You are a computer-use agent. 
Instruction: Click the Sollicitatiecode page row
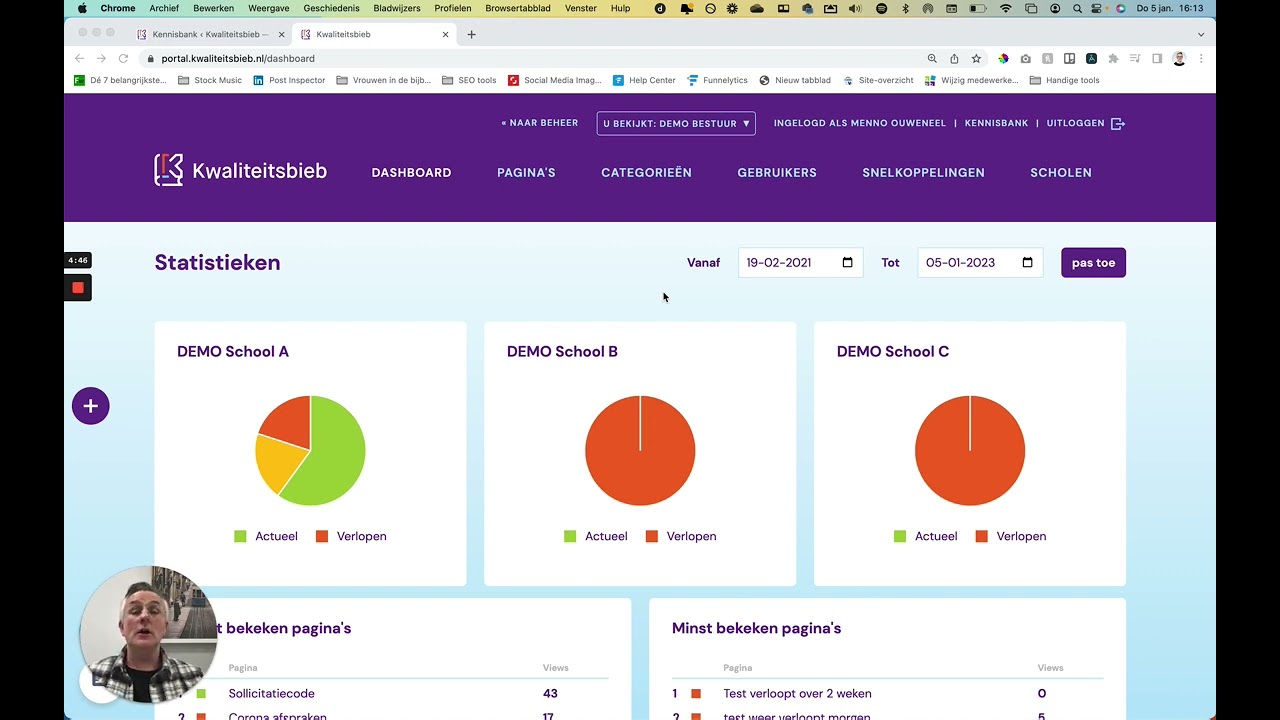tap(271, 693)
